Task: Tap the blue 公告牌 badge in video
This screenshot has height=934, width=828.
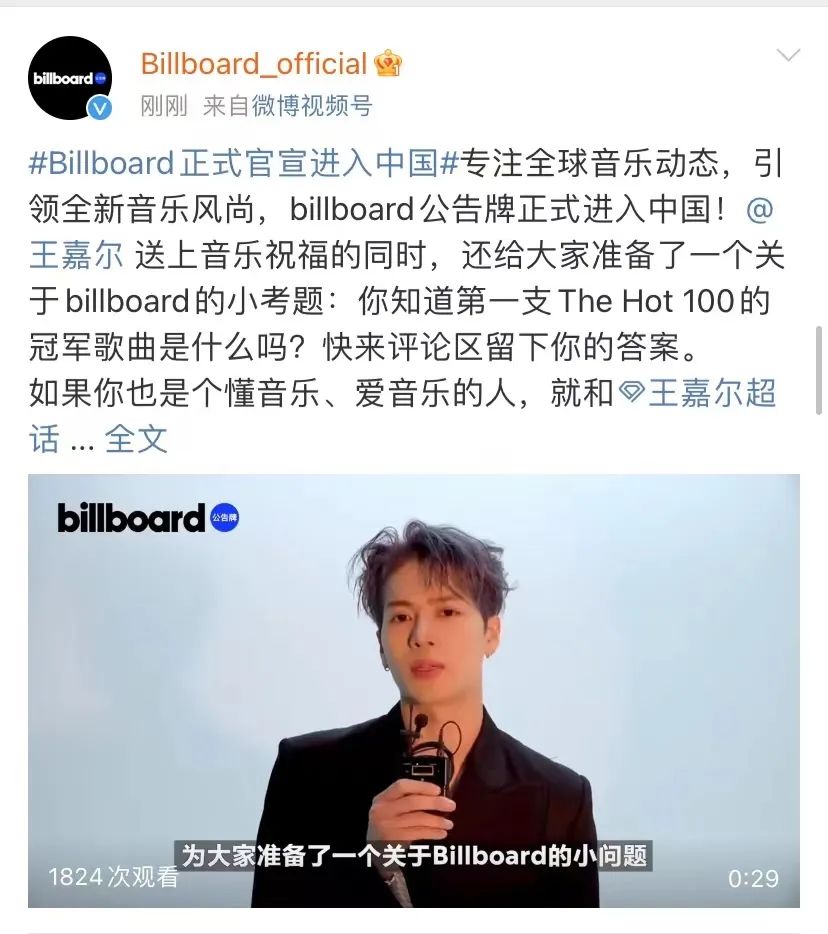Action: (225, 517)
